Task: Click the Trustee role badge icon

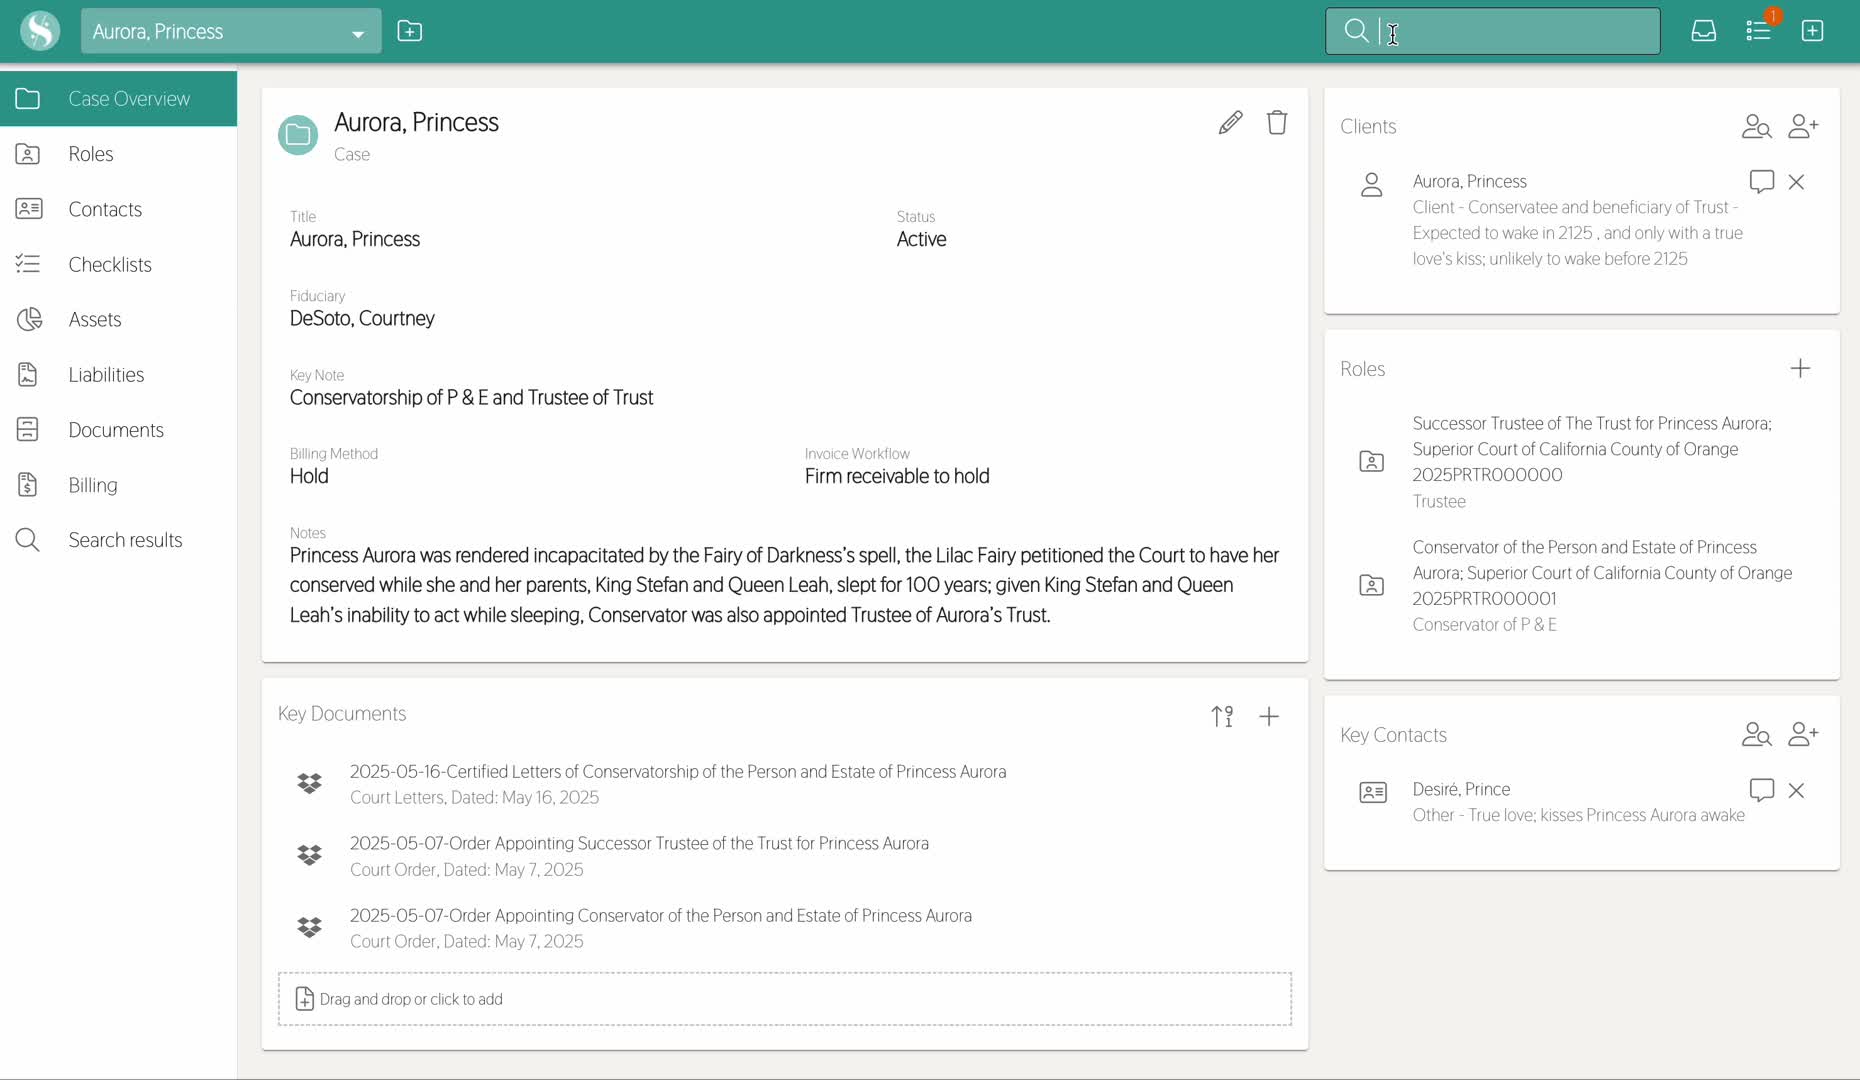Action: coord(1372,461)
